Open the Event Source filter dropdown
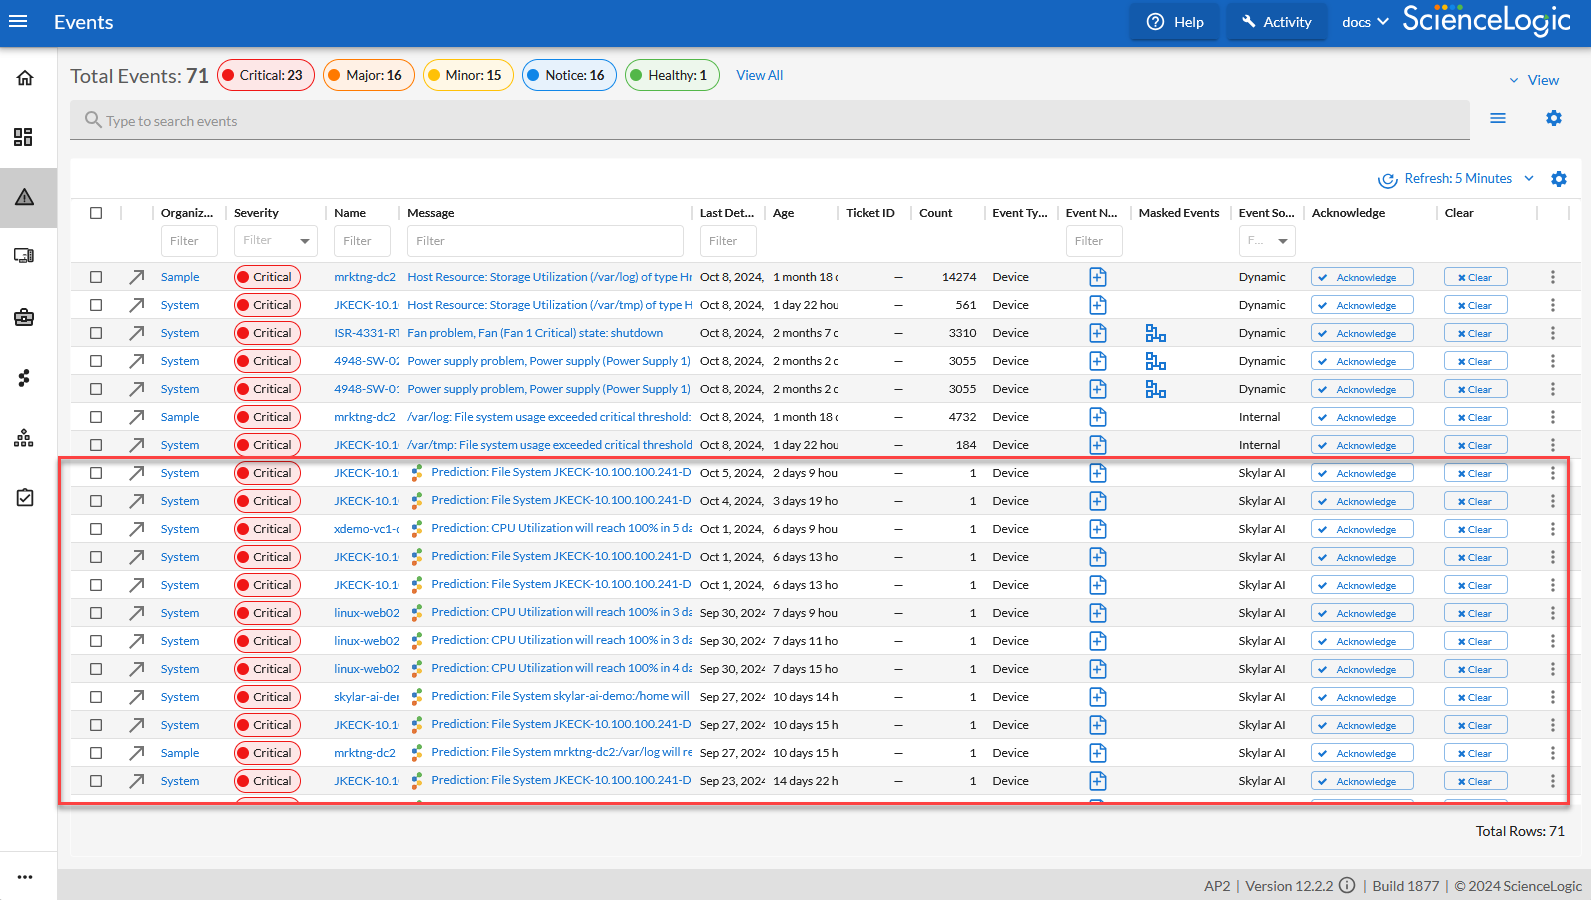This screenshot has height=900, width=1591. pyautogui.click(x=1267, y=241)
